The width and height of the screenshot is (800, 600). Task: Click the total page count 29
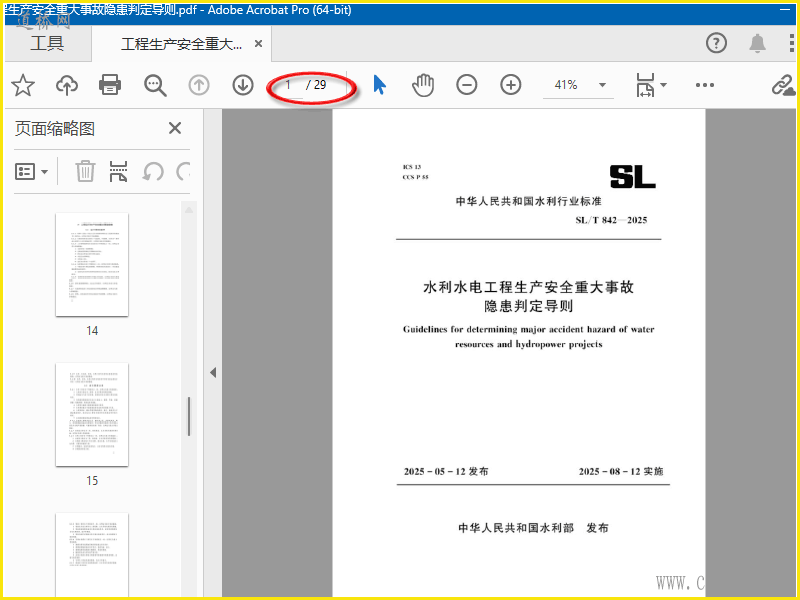point(320,85)
